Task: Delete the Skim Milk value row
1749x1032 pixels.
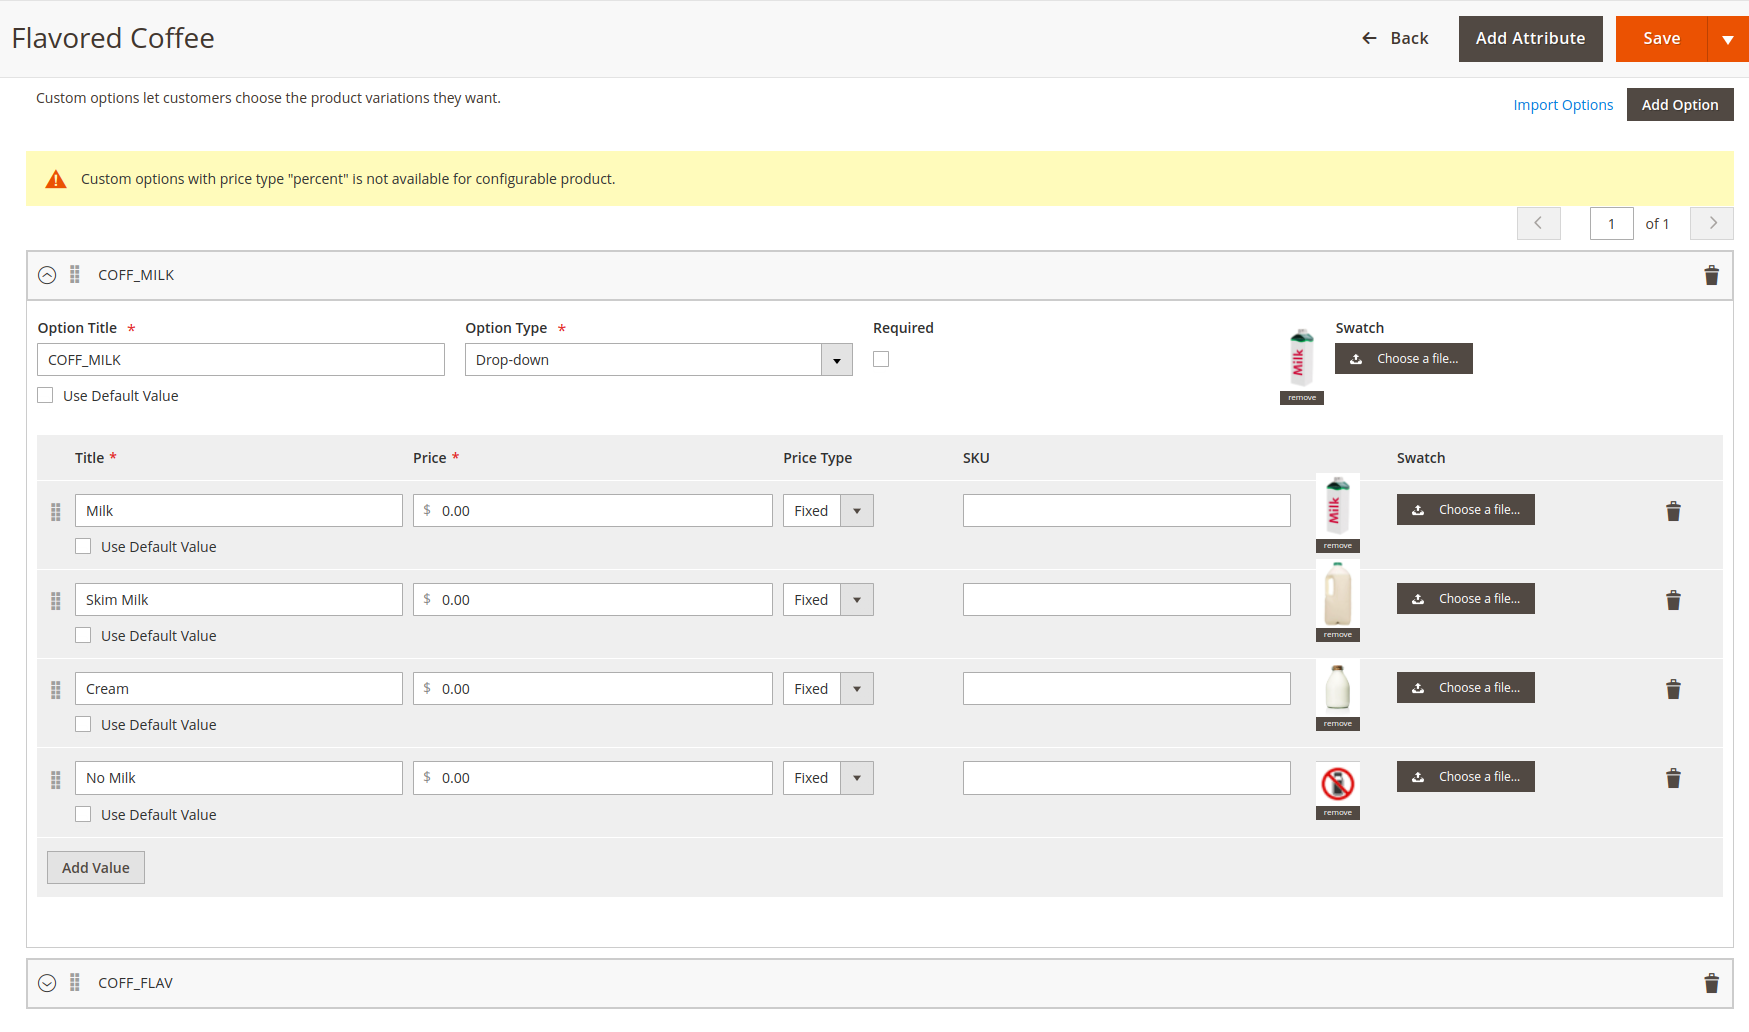Action: coord(1673,600)
